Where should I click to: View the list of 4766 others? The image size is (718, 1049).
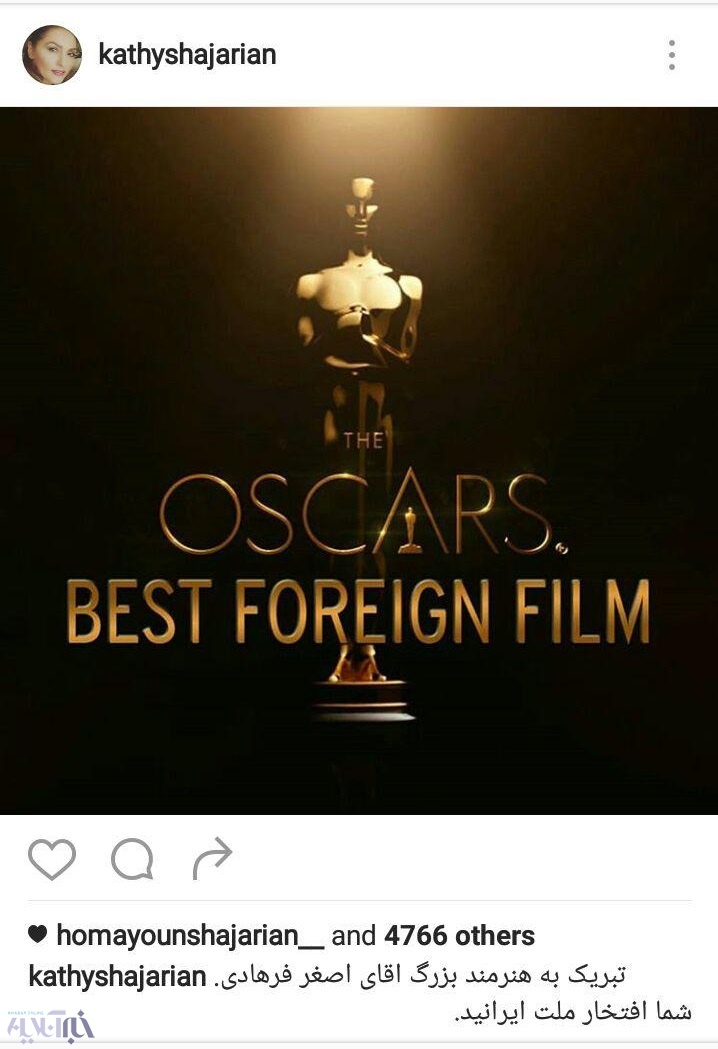click(x=459, y=935)
